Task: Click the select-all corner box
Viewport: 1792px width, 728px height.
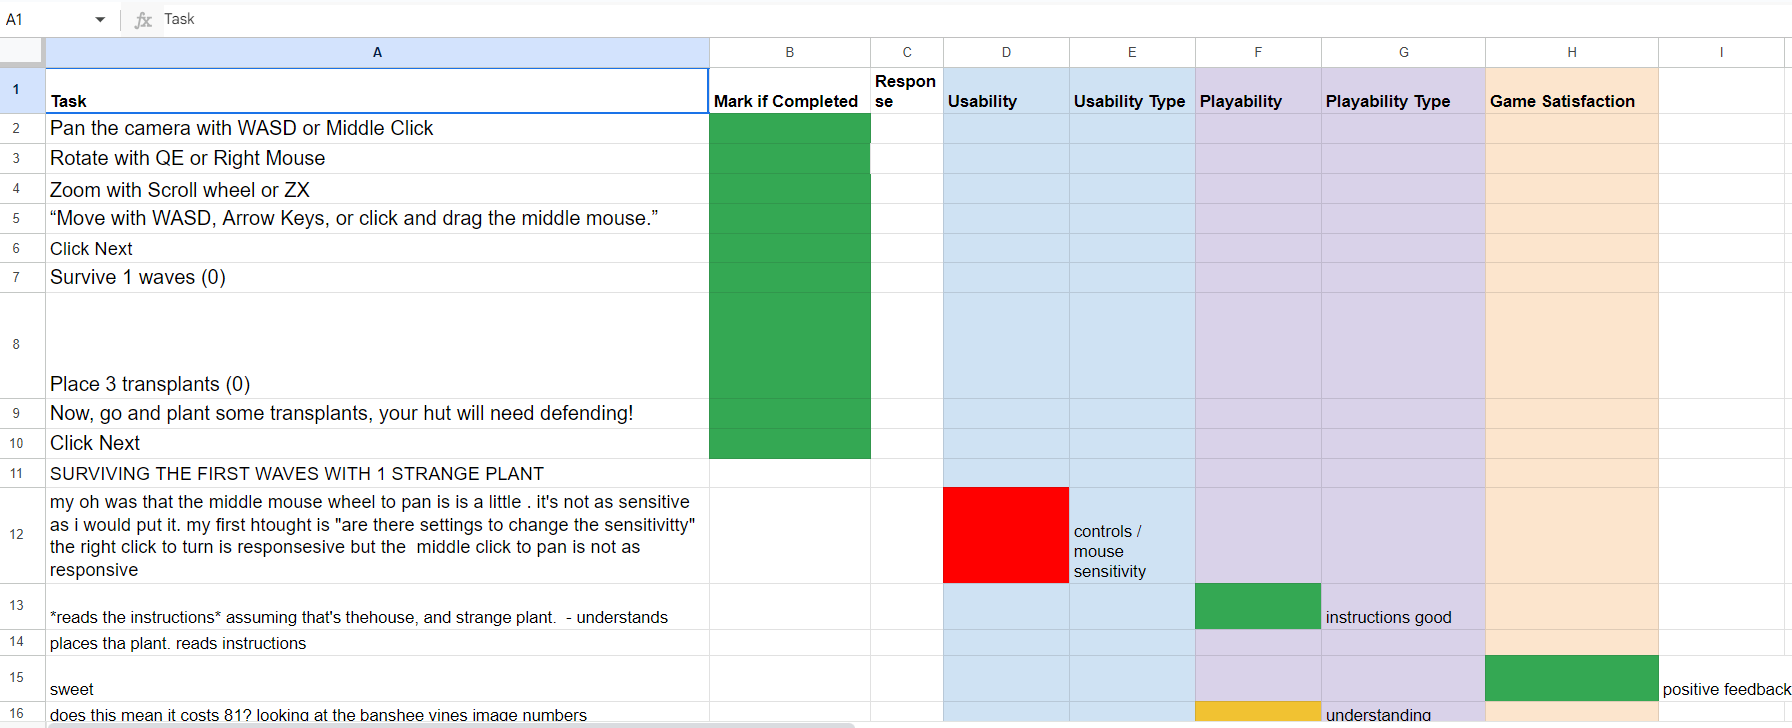Action: [x=22, y=52]
